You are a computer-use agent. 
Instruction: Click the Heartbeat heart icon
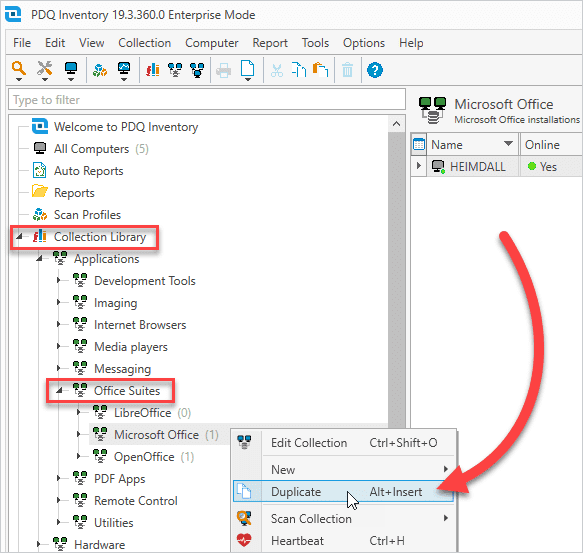tap(244, 540)
